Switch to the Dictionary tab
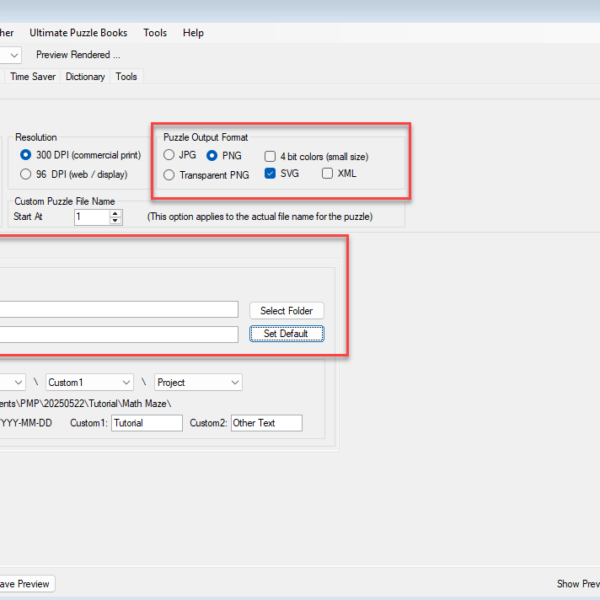The image size is (600, 600). pos(85,77)
